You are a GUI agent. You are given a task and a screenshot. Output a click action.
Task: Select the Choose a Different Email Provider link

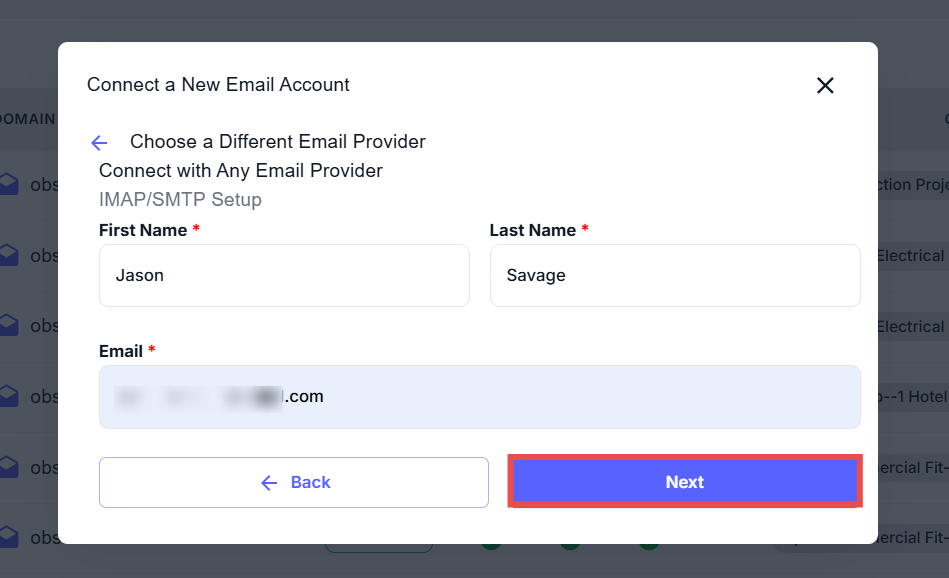[x=277, y=142]
